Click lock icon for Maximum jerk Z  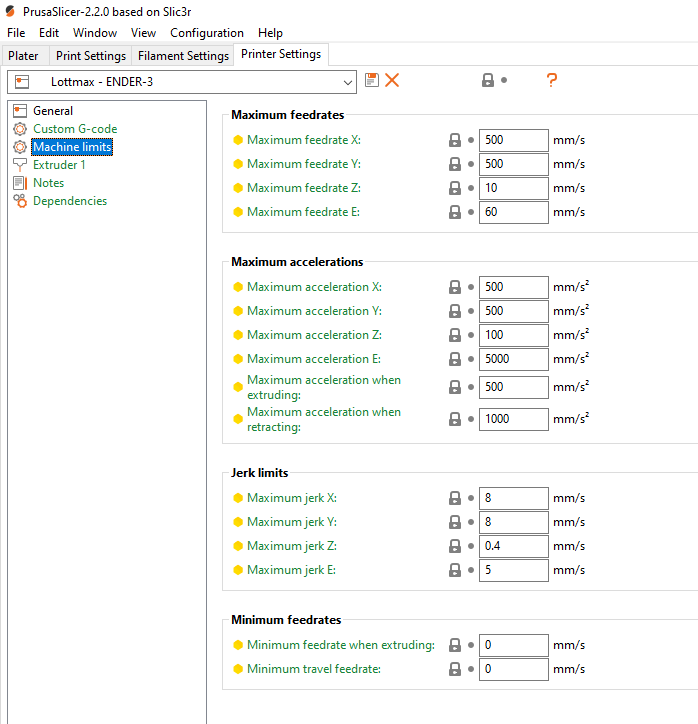tap(455, 546)
